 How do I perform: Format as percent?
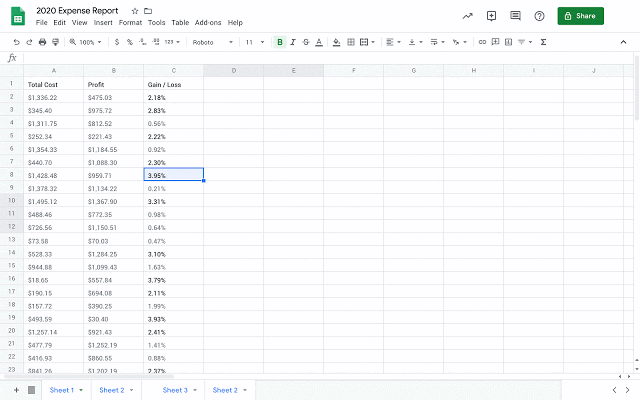click(x=130, y=42)
